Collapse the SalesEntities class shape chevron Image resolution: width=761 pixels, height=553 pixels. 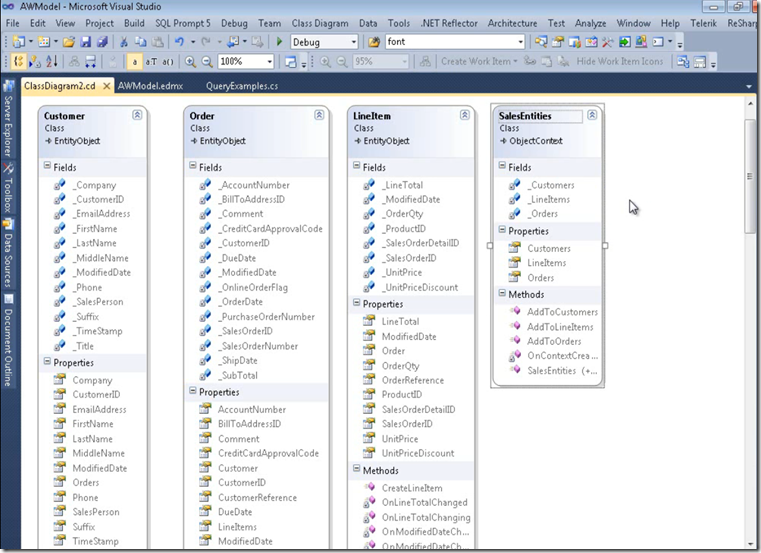pos(592,115)
